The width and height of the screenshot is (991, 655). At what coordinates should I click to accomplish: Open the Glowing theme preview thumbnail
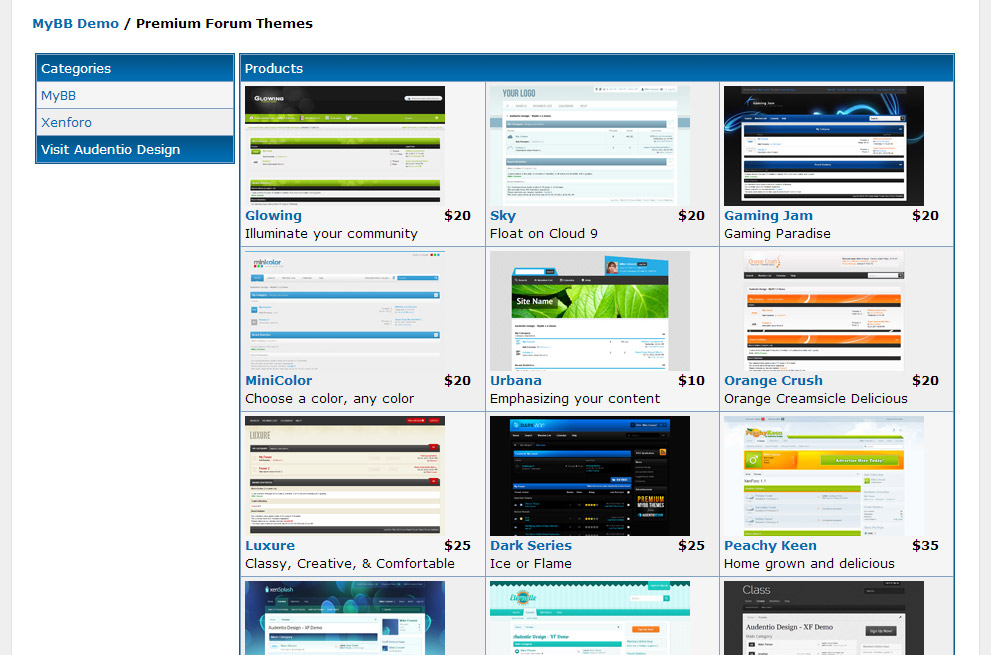click(x=345, y=146)
